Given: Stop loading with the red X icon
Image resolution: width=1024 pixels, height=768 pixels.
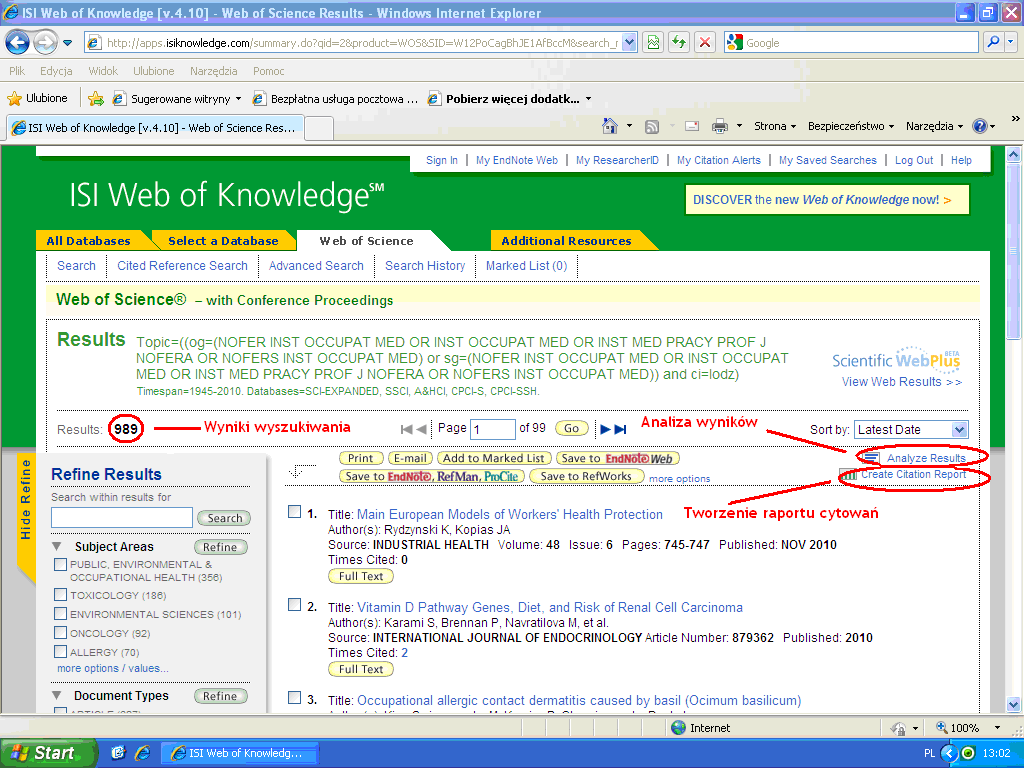Looking at the screenshot, I should click(x=705, y=43).
